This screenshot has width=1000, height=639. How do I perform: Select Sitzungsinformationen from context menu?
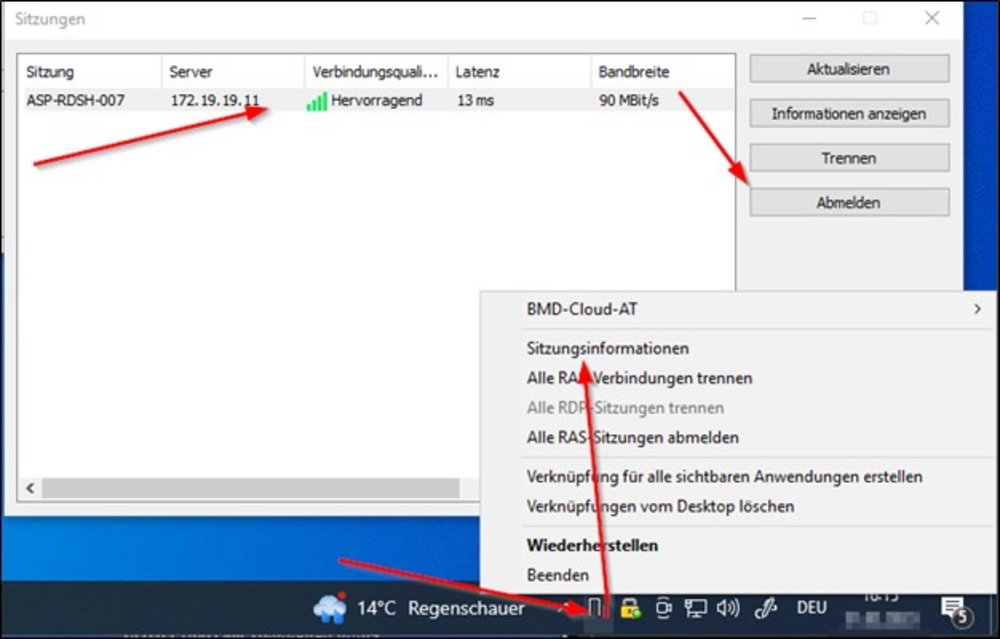coord(607,349)
